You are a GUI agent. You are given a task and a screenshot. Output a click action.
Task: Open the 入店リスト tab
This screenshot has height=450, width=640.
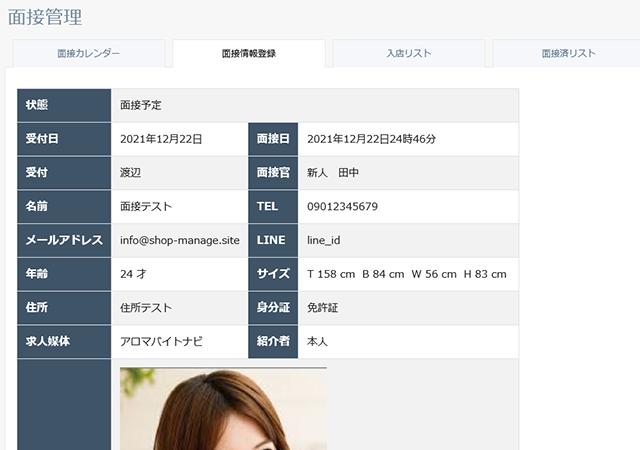[x=409, y=53]
